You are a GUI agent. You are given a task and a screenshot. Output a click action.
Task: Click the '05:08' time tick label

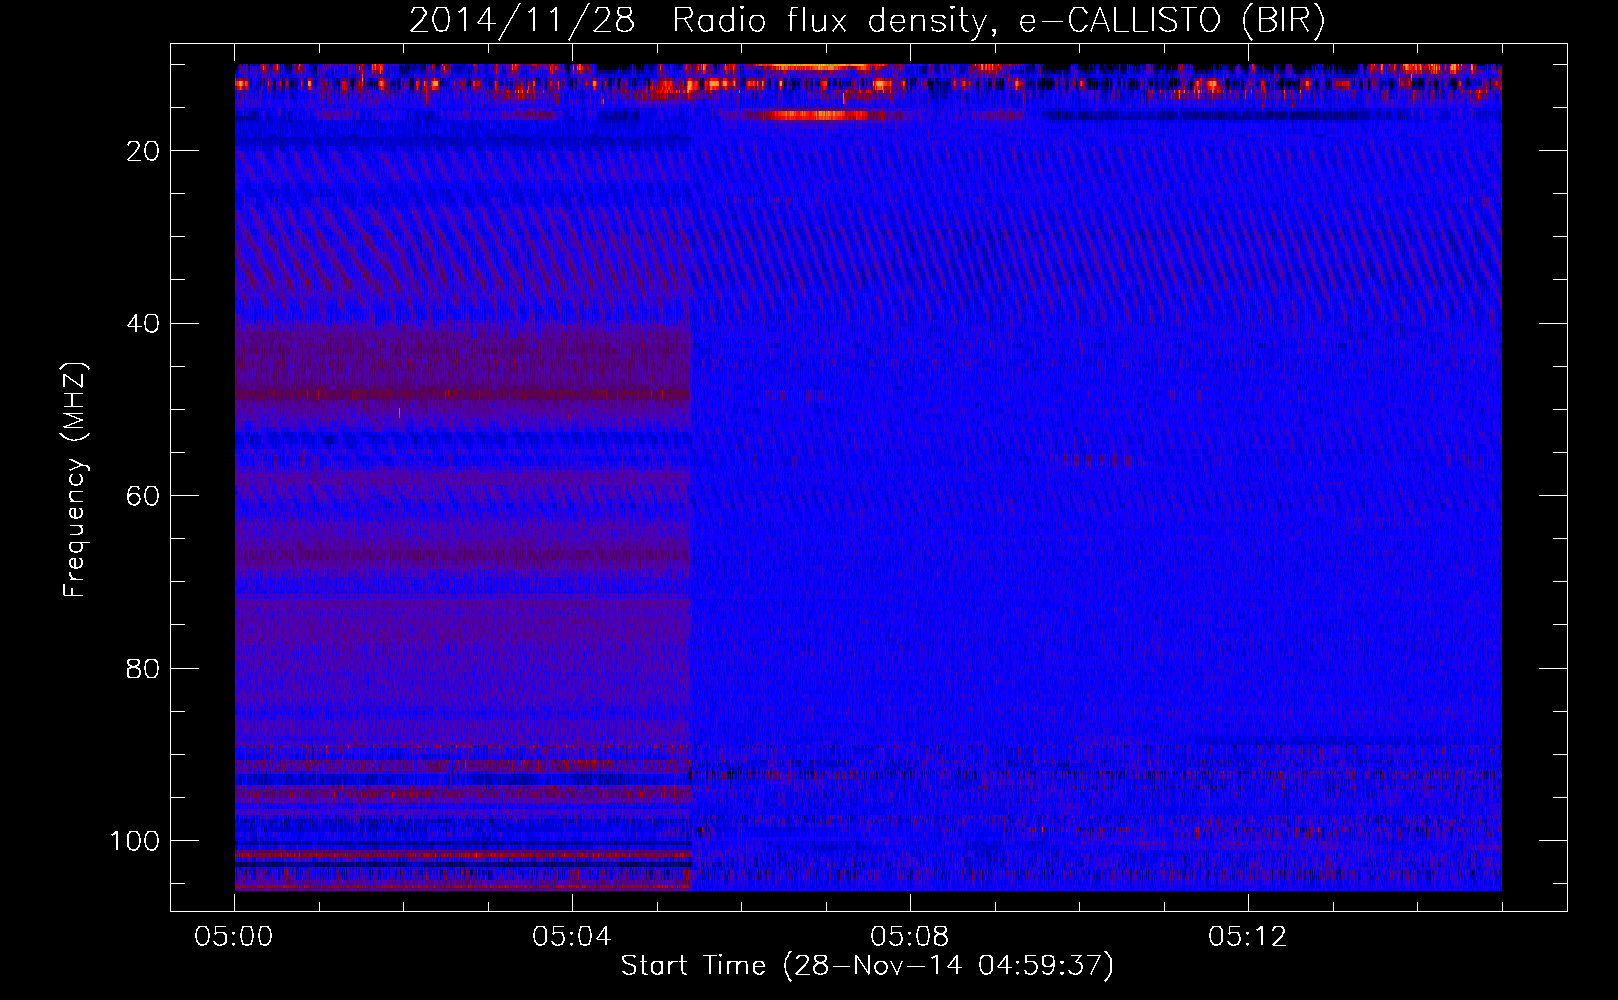pos(910,937)
